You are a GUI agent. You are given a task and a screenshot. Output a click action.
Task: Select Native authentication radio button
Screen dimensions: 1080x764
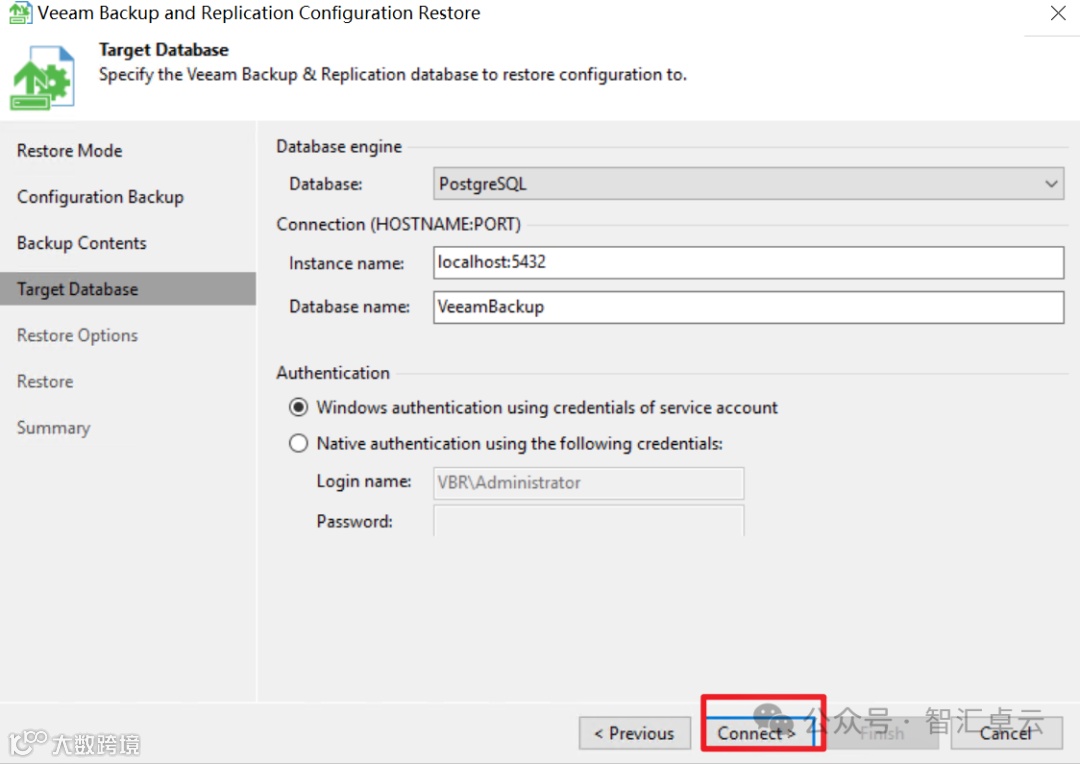point(298,443)
